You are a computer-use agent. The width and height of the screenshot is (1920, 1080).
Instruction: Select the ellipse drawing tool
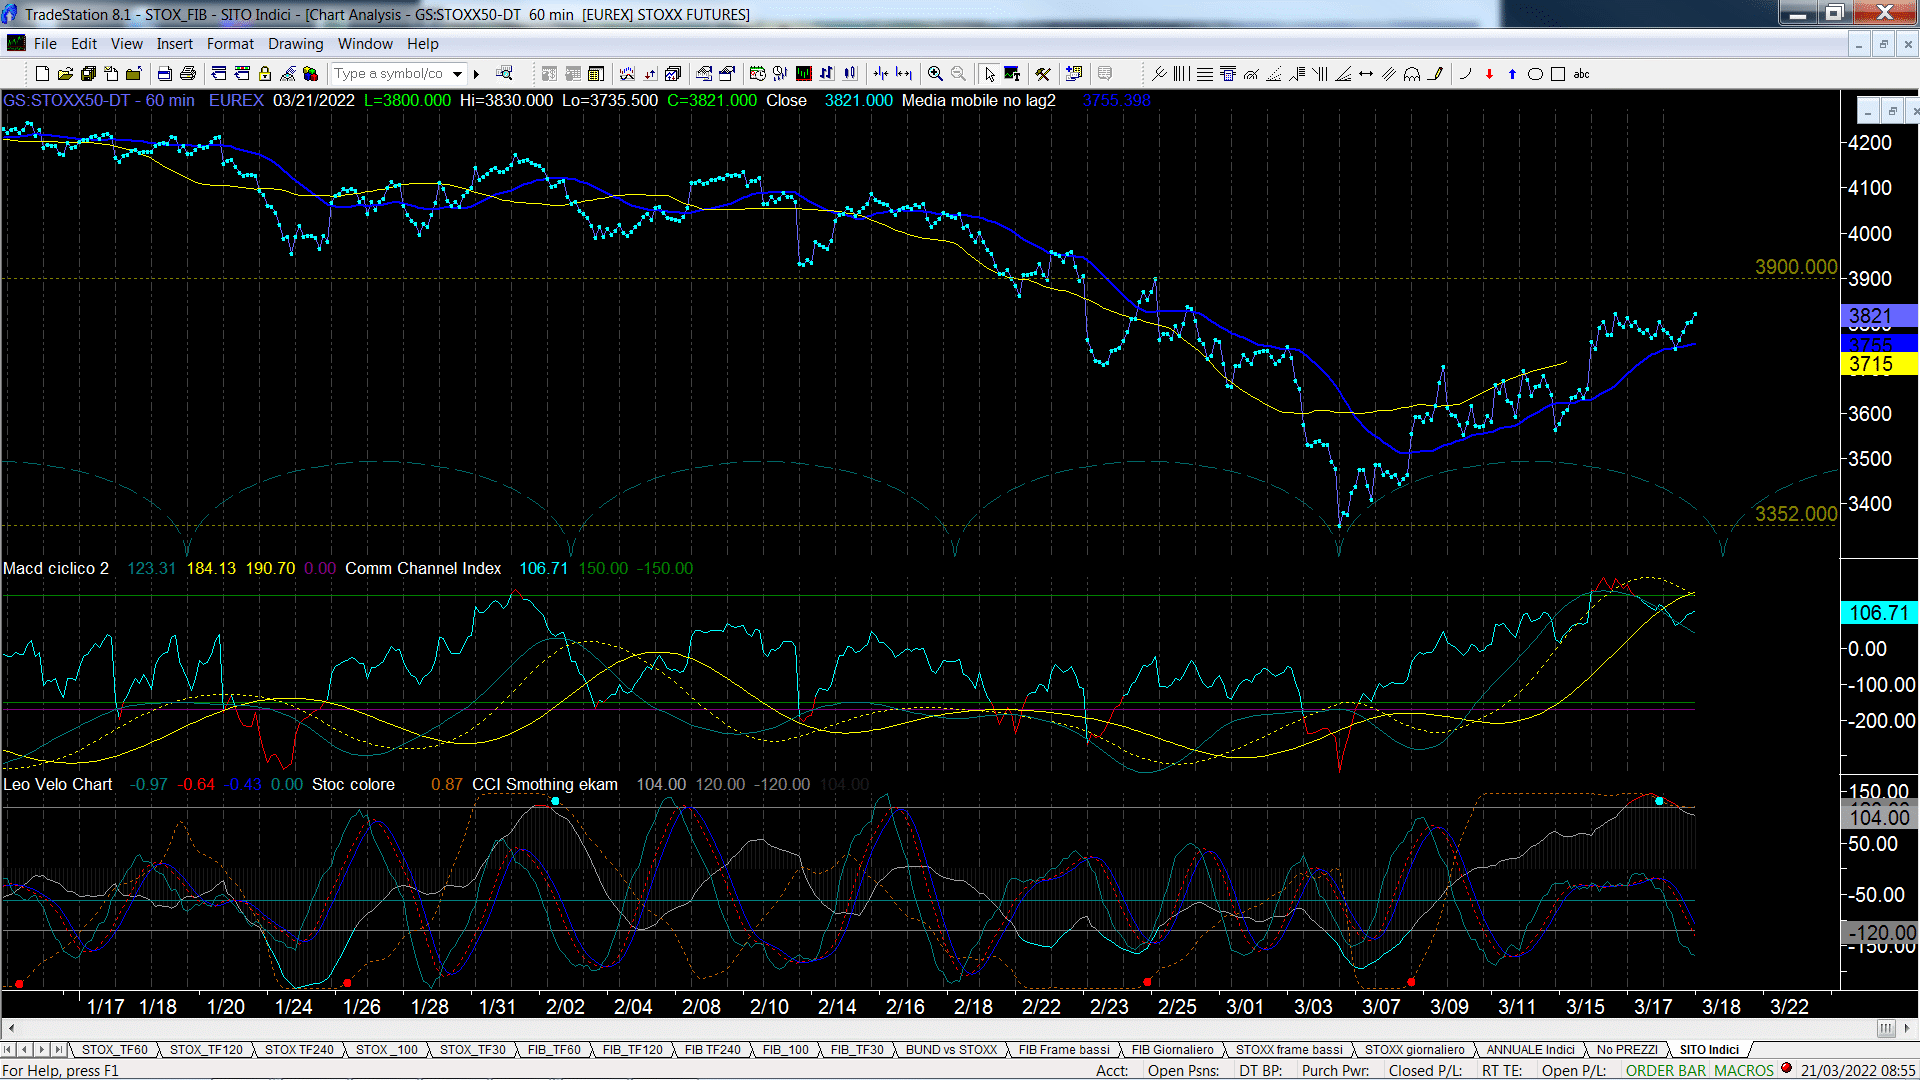1535,73
